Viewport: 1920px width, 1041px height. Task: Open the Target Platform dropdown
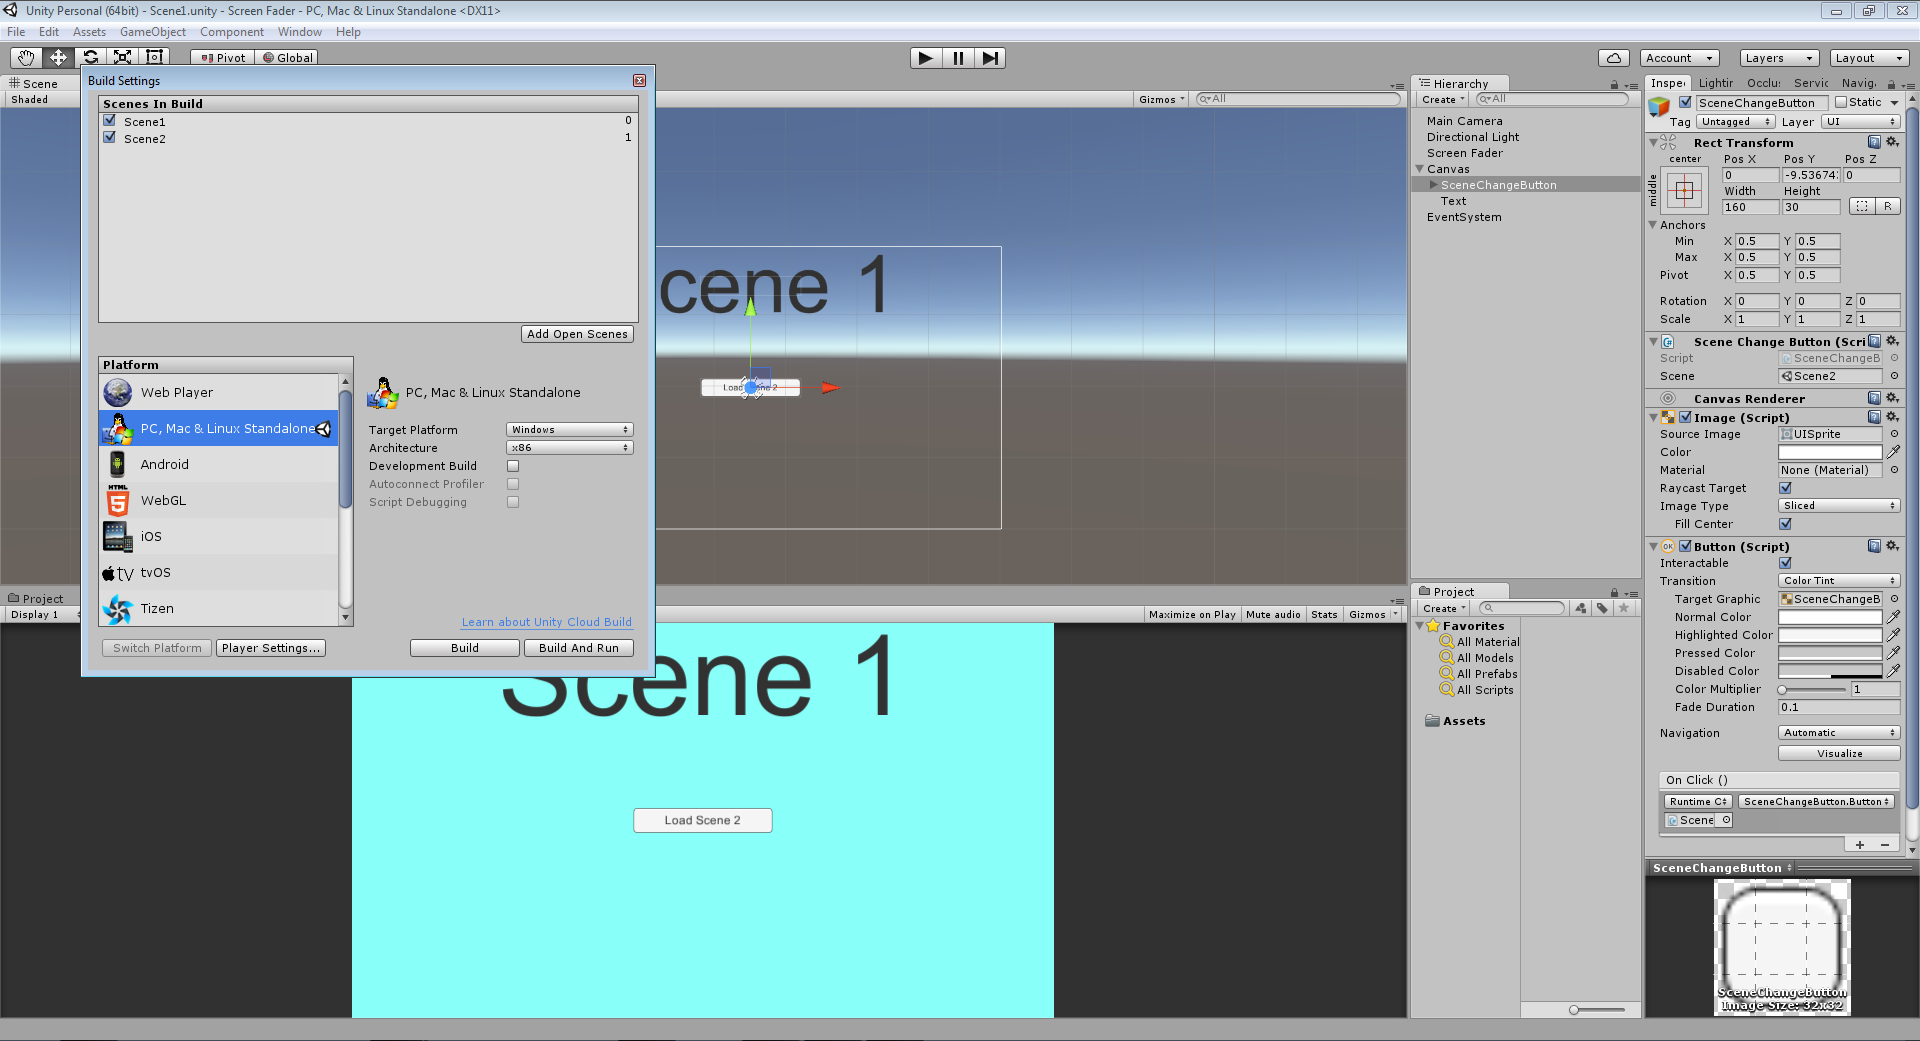point(569,430)
